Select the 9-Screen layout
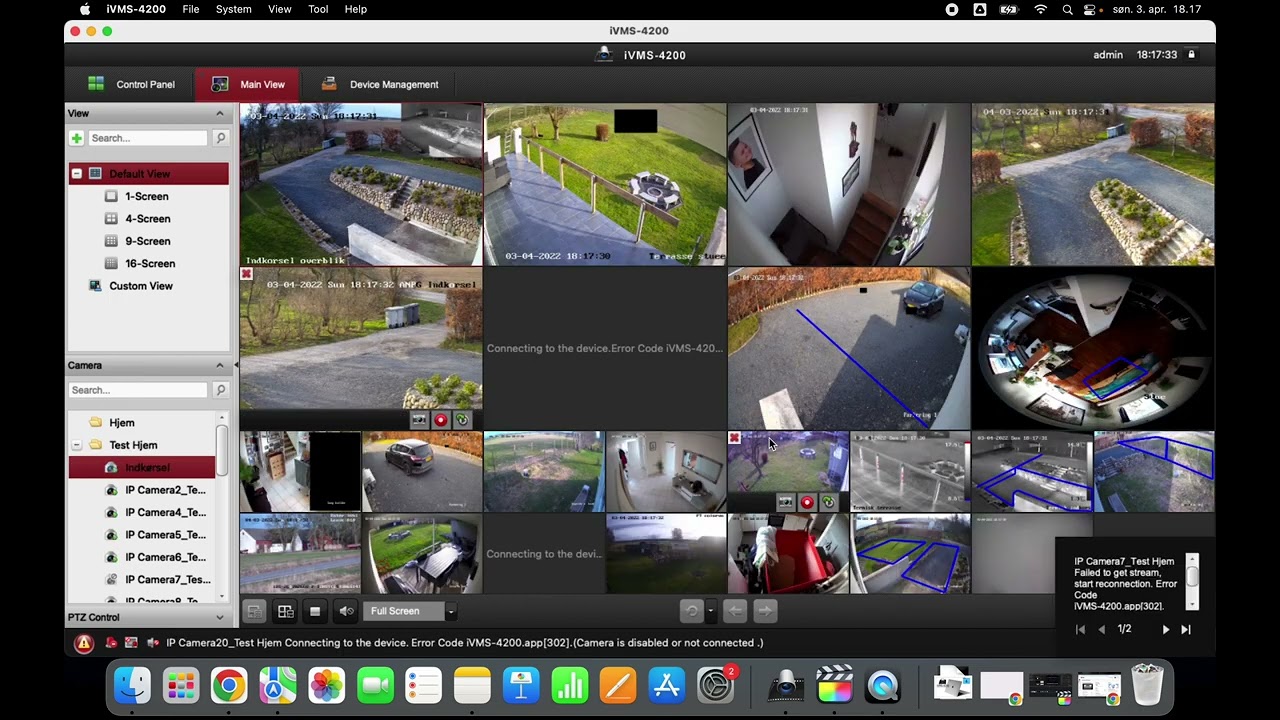Screen dimensions: 1280x720 pos(147,241)
